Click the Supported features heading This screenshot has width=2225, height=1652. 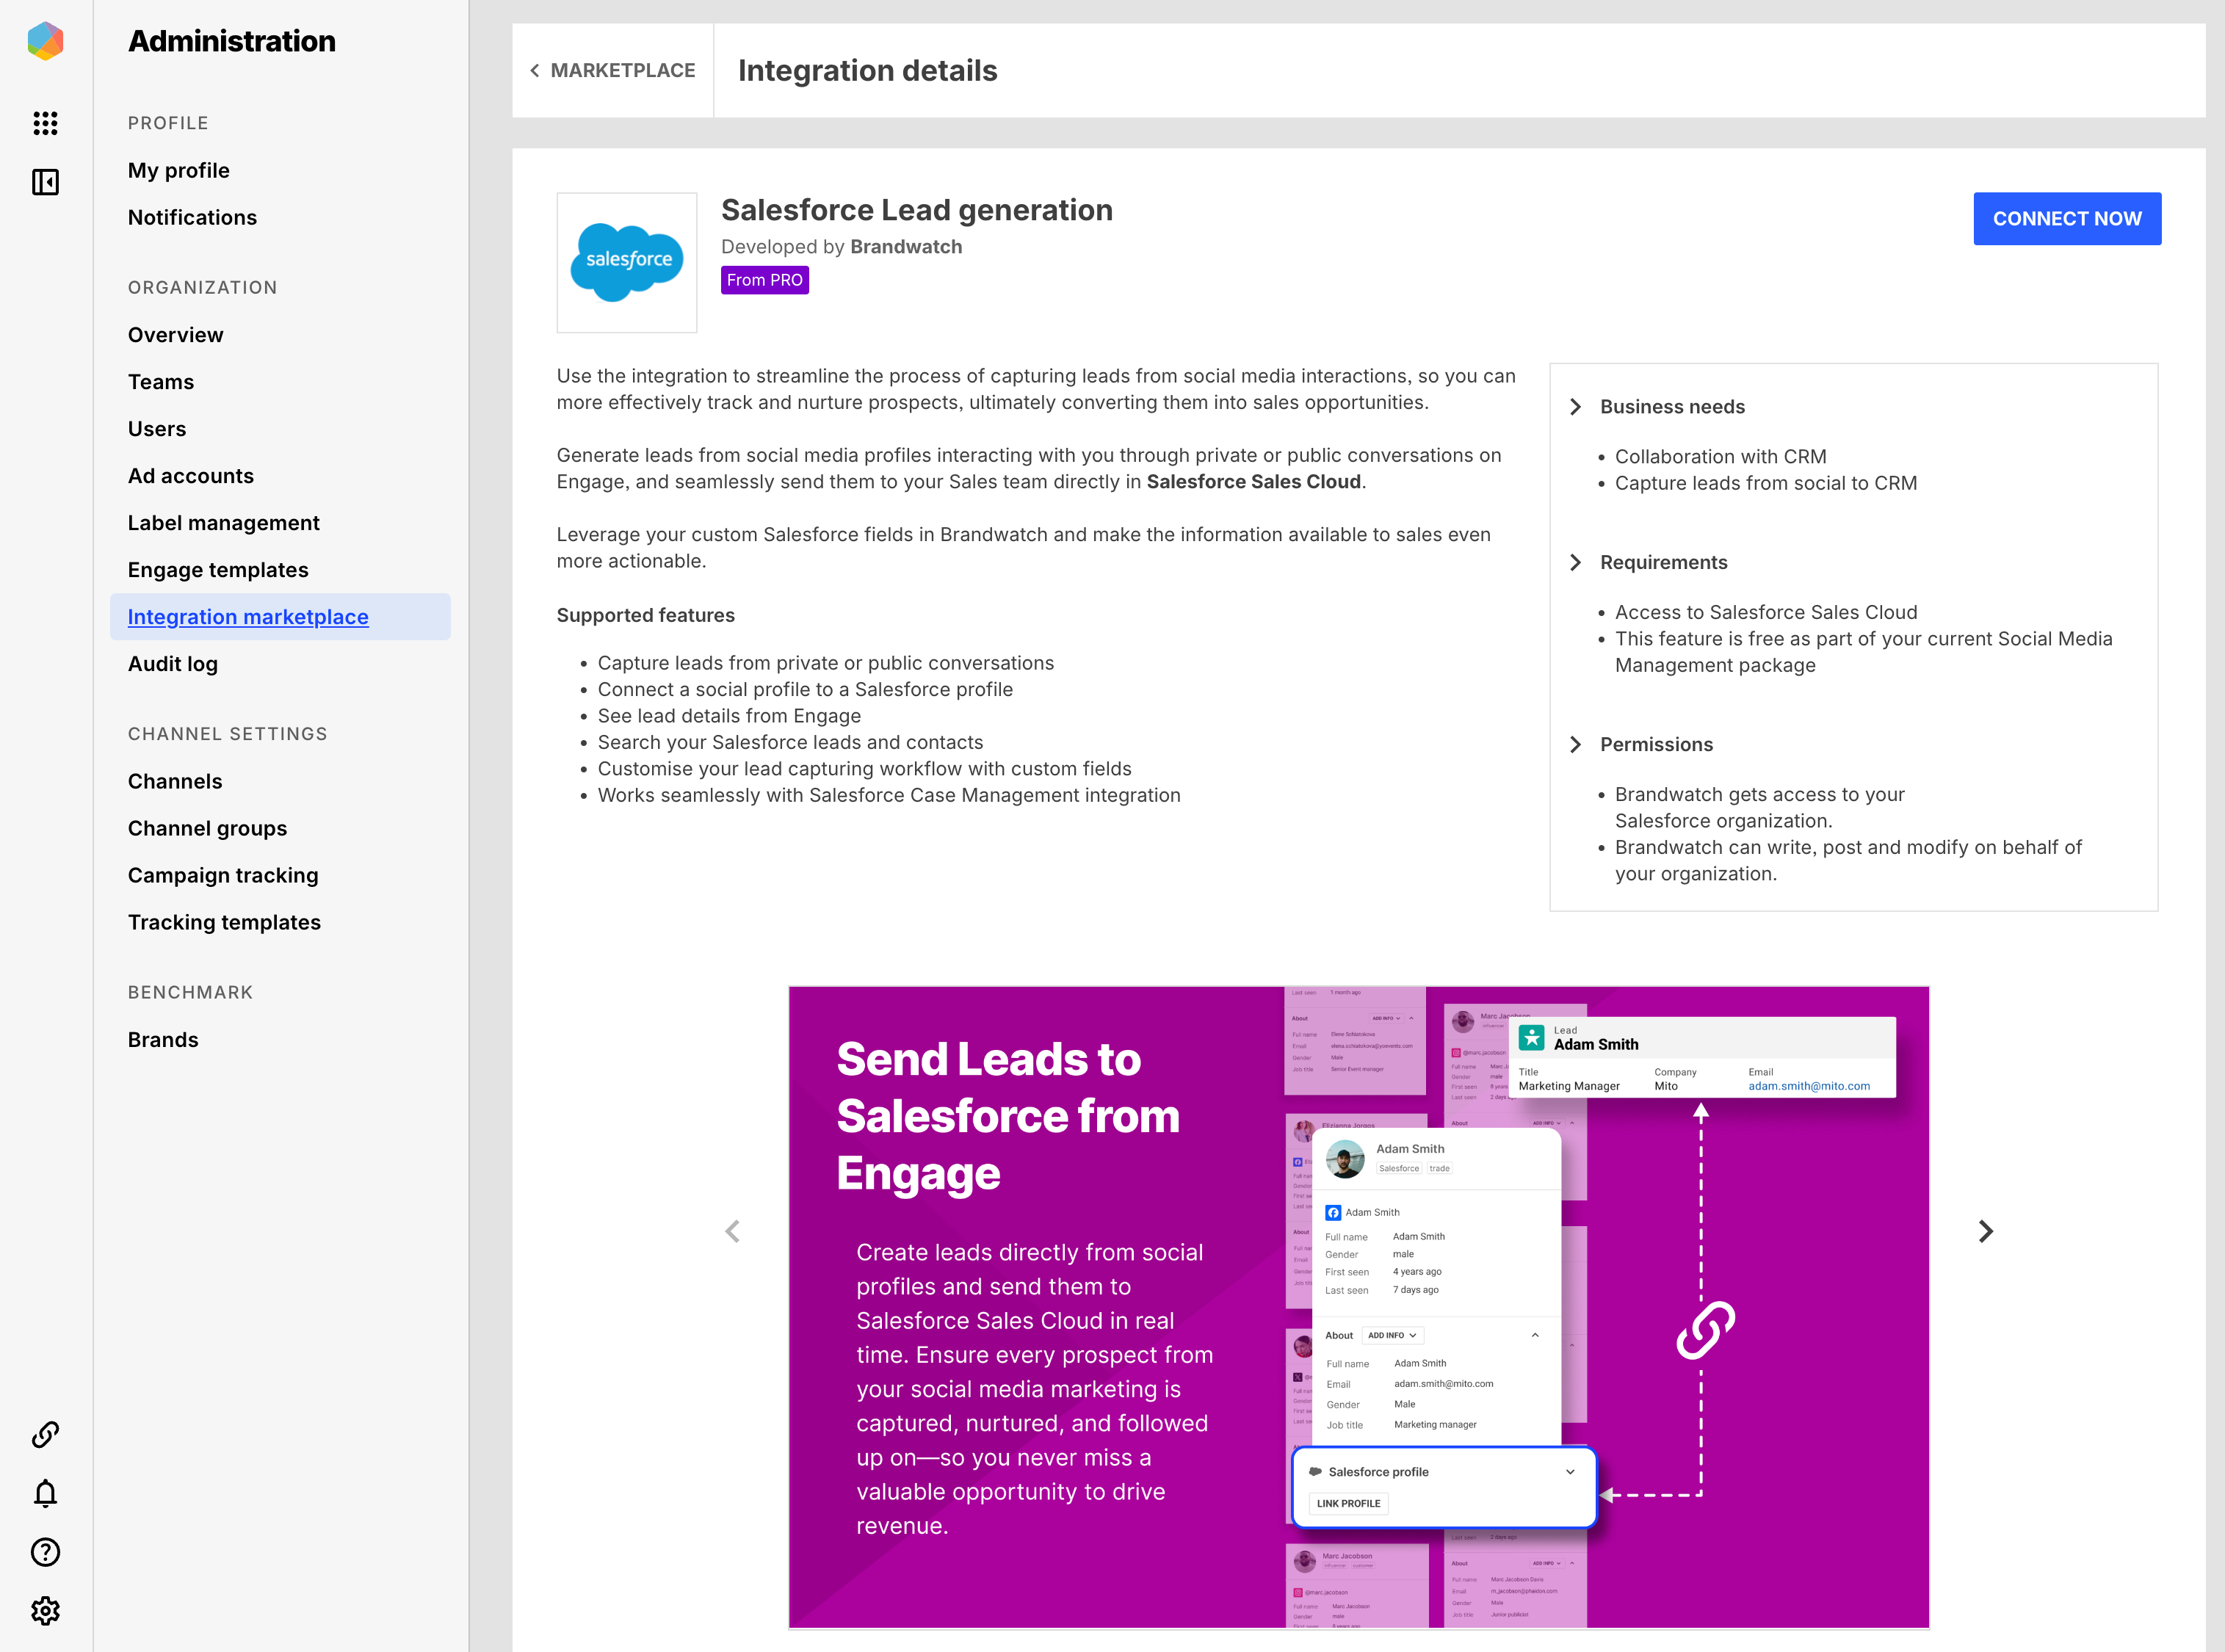646,615
